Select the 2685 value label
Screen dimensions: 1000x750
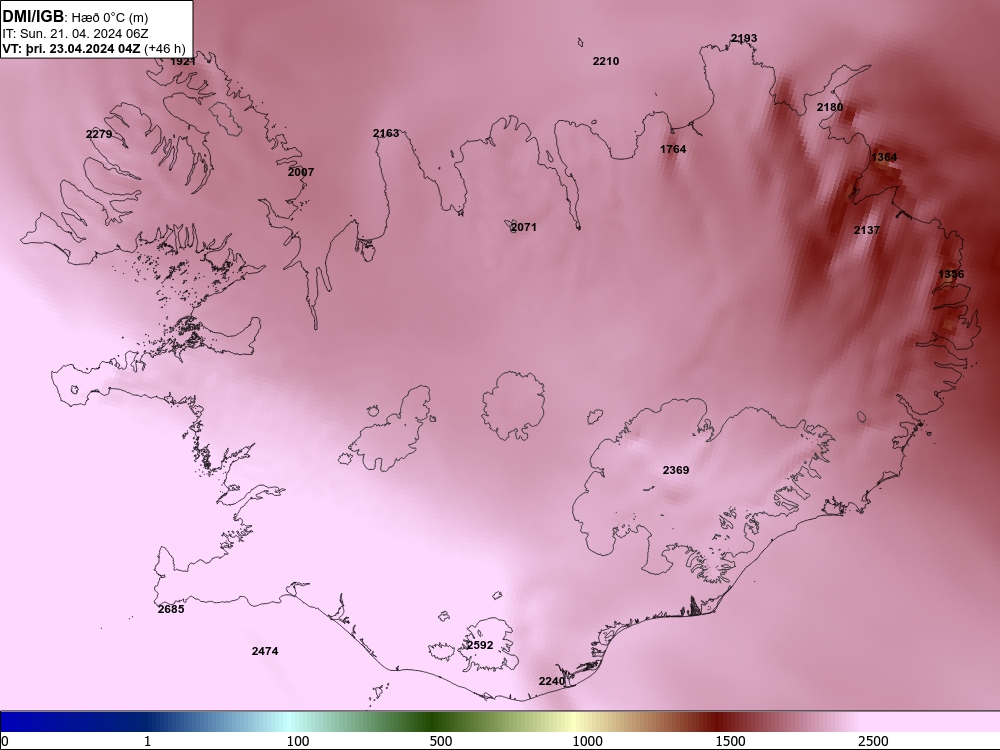(x=171, y=609)
